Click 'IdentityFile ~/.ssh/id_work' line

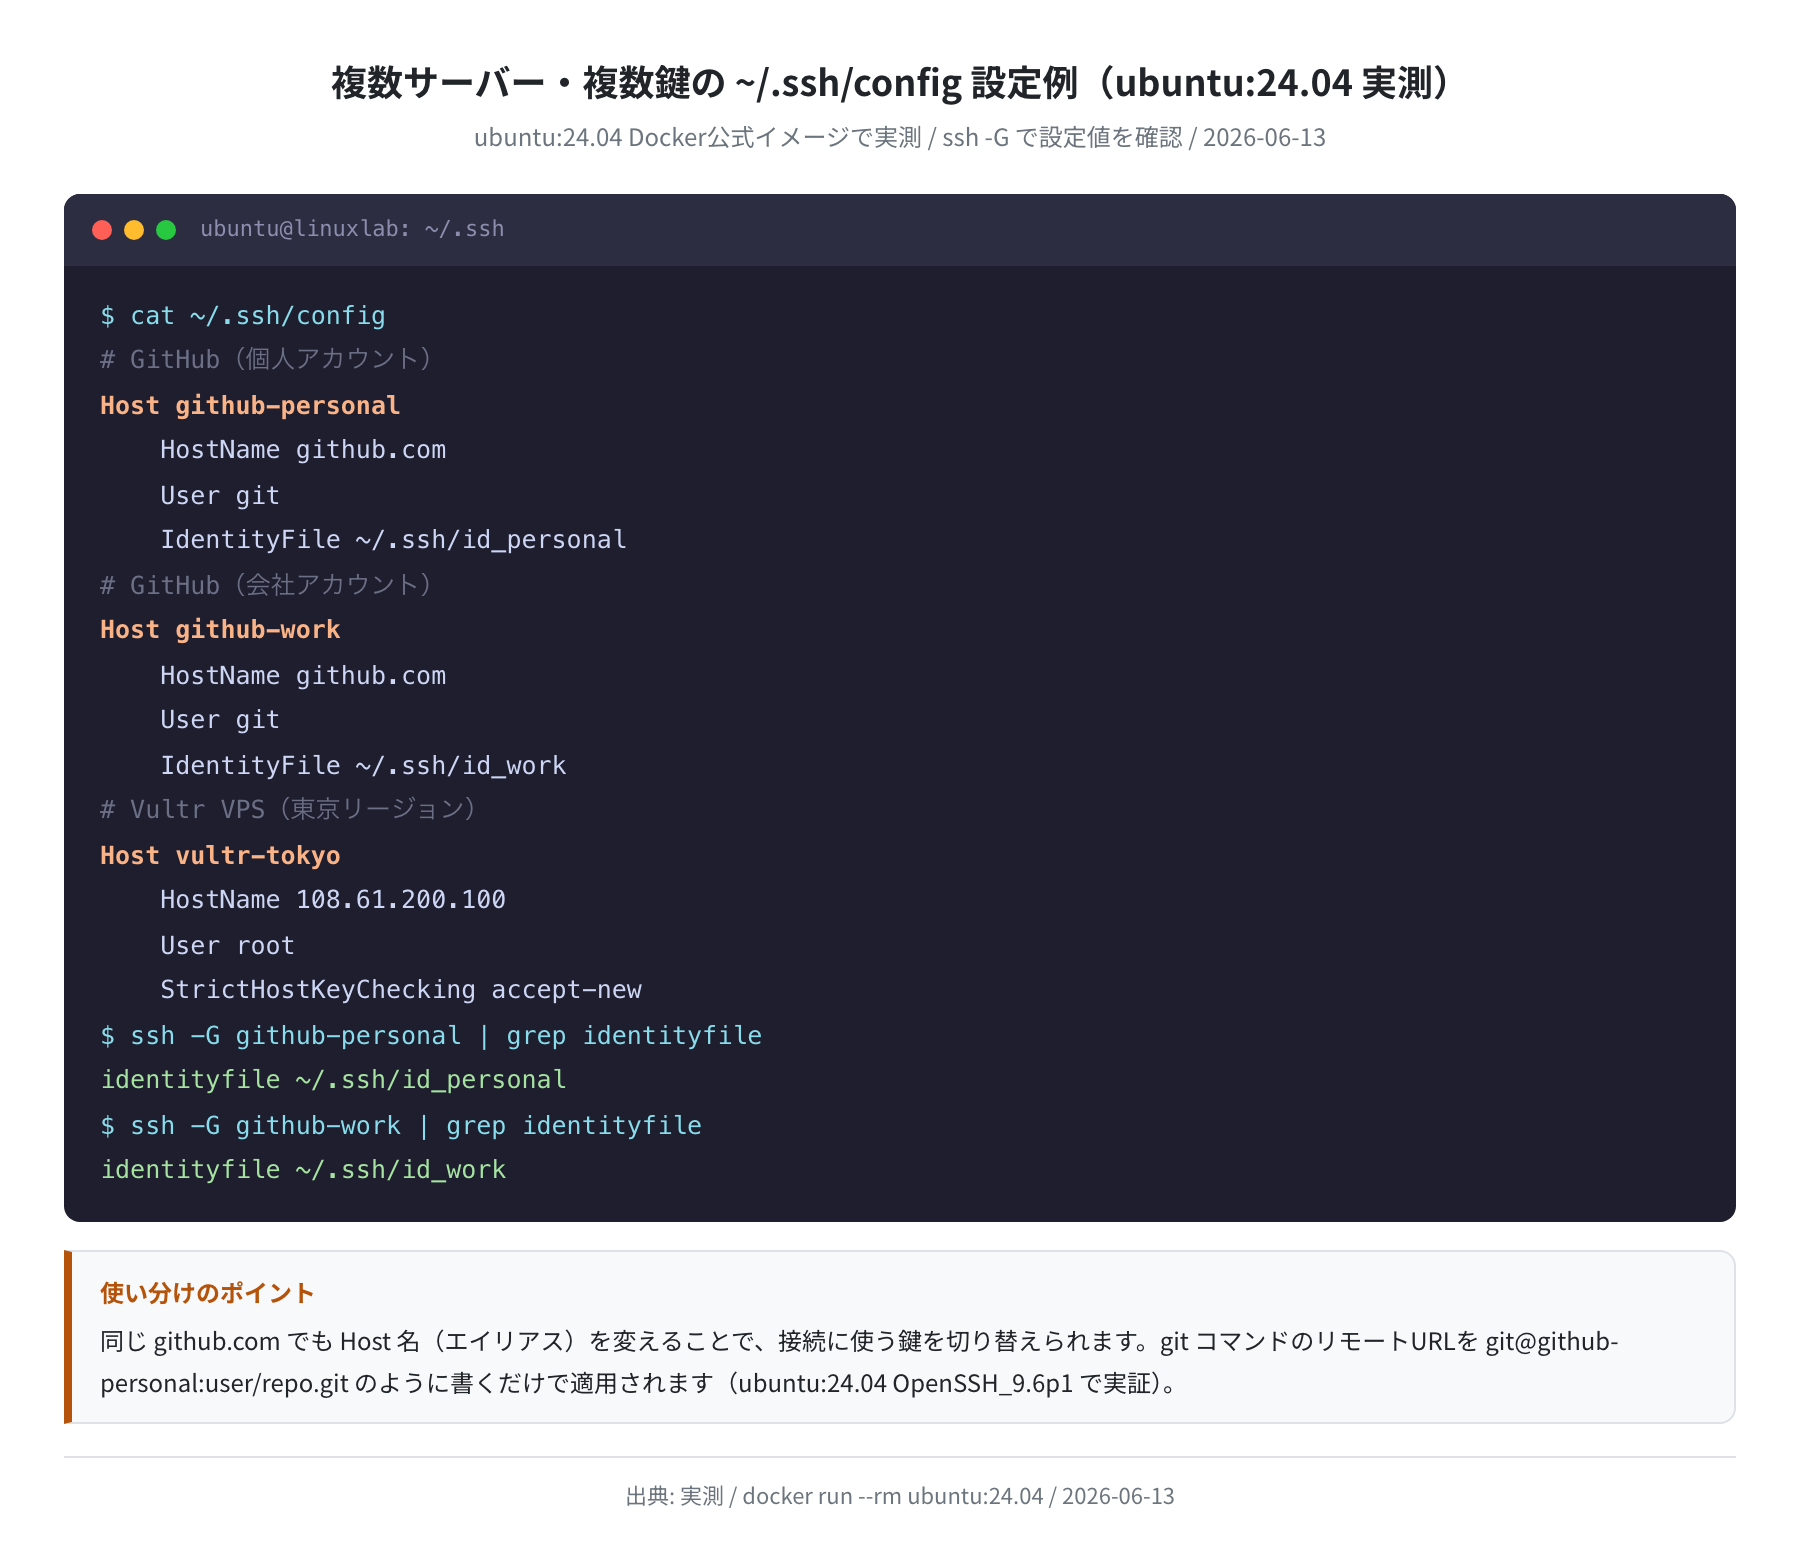pyautogui.click(x=363, y=766)
